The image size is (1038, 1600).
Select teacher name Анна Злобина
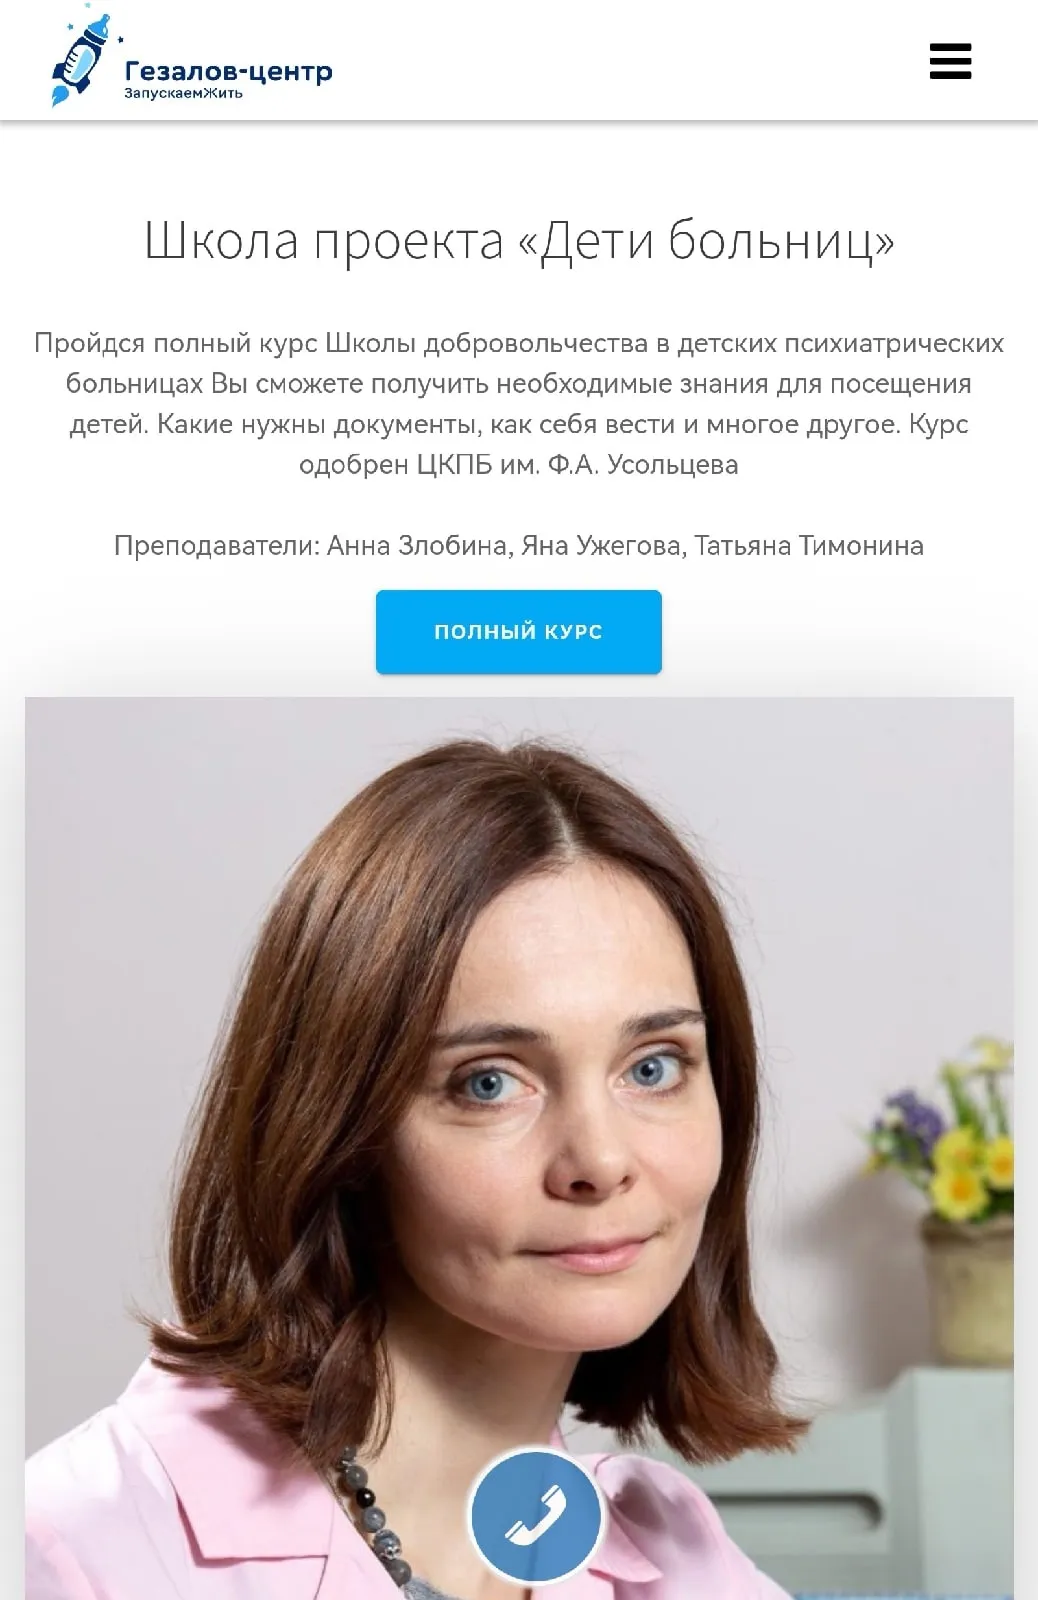coord(420,546)
